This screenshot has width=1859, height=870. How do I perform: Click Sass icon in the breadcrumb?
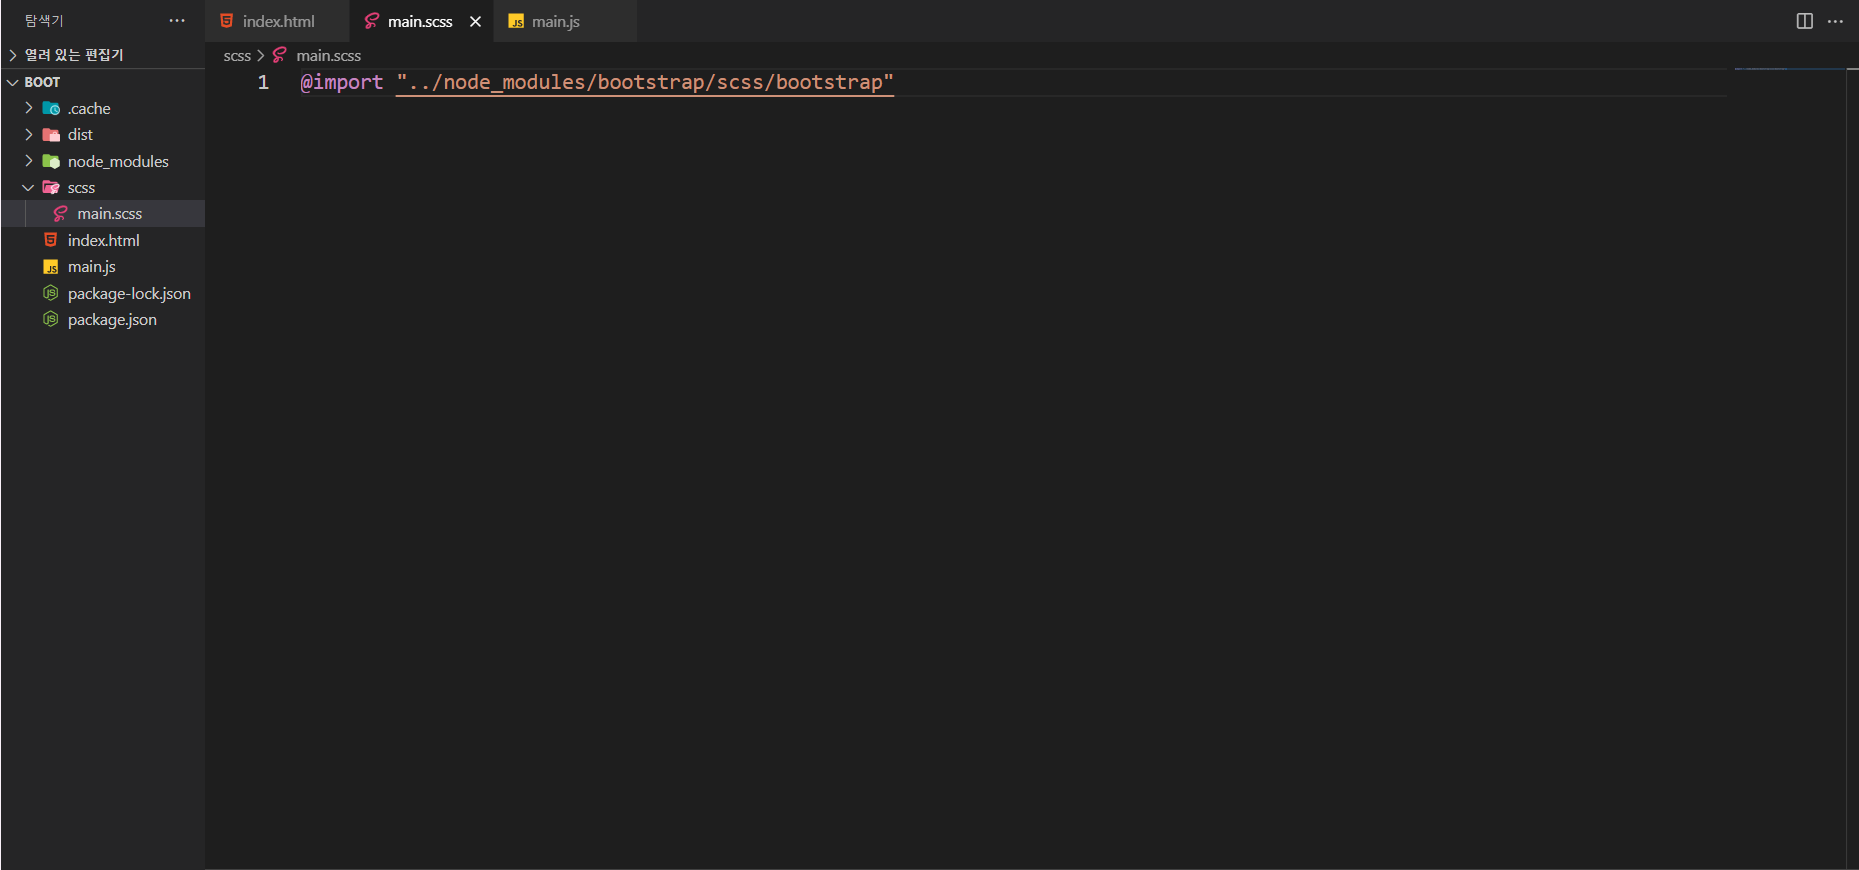(280, 56)
